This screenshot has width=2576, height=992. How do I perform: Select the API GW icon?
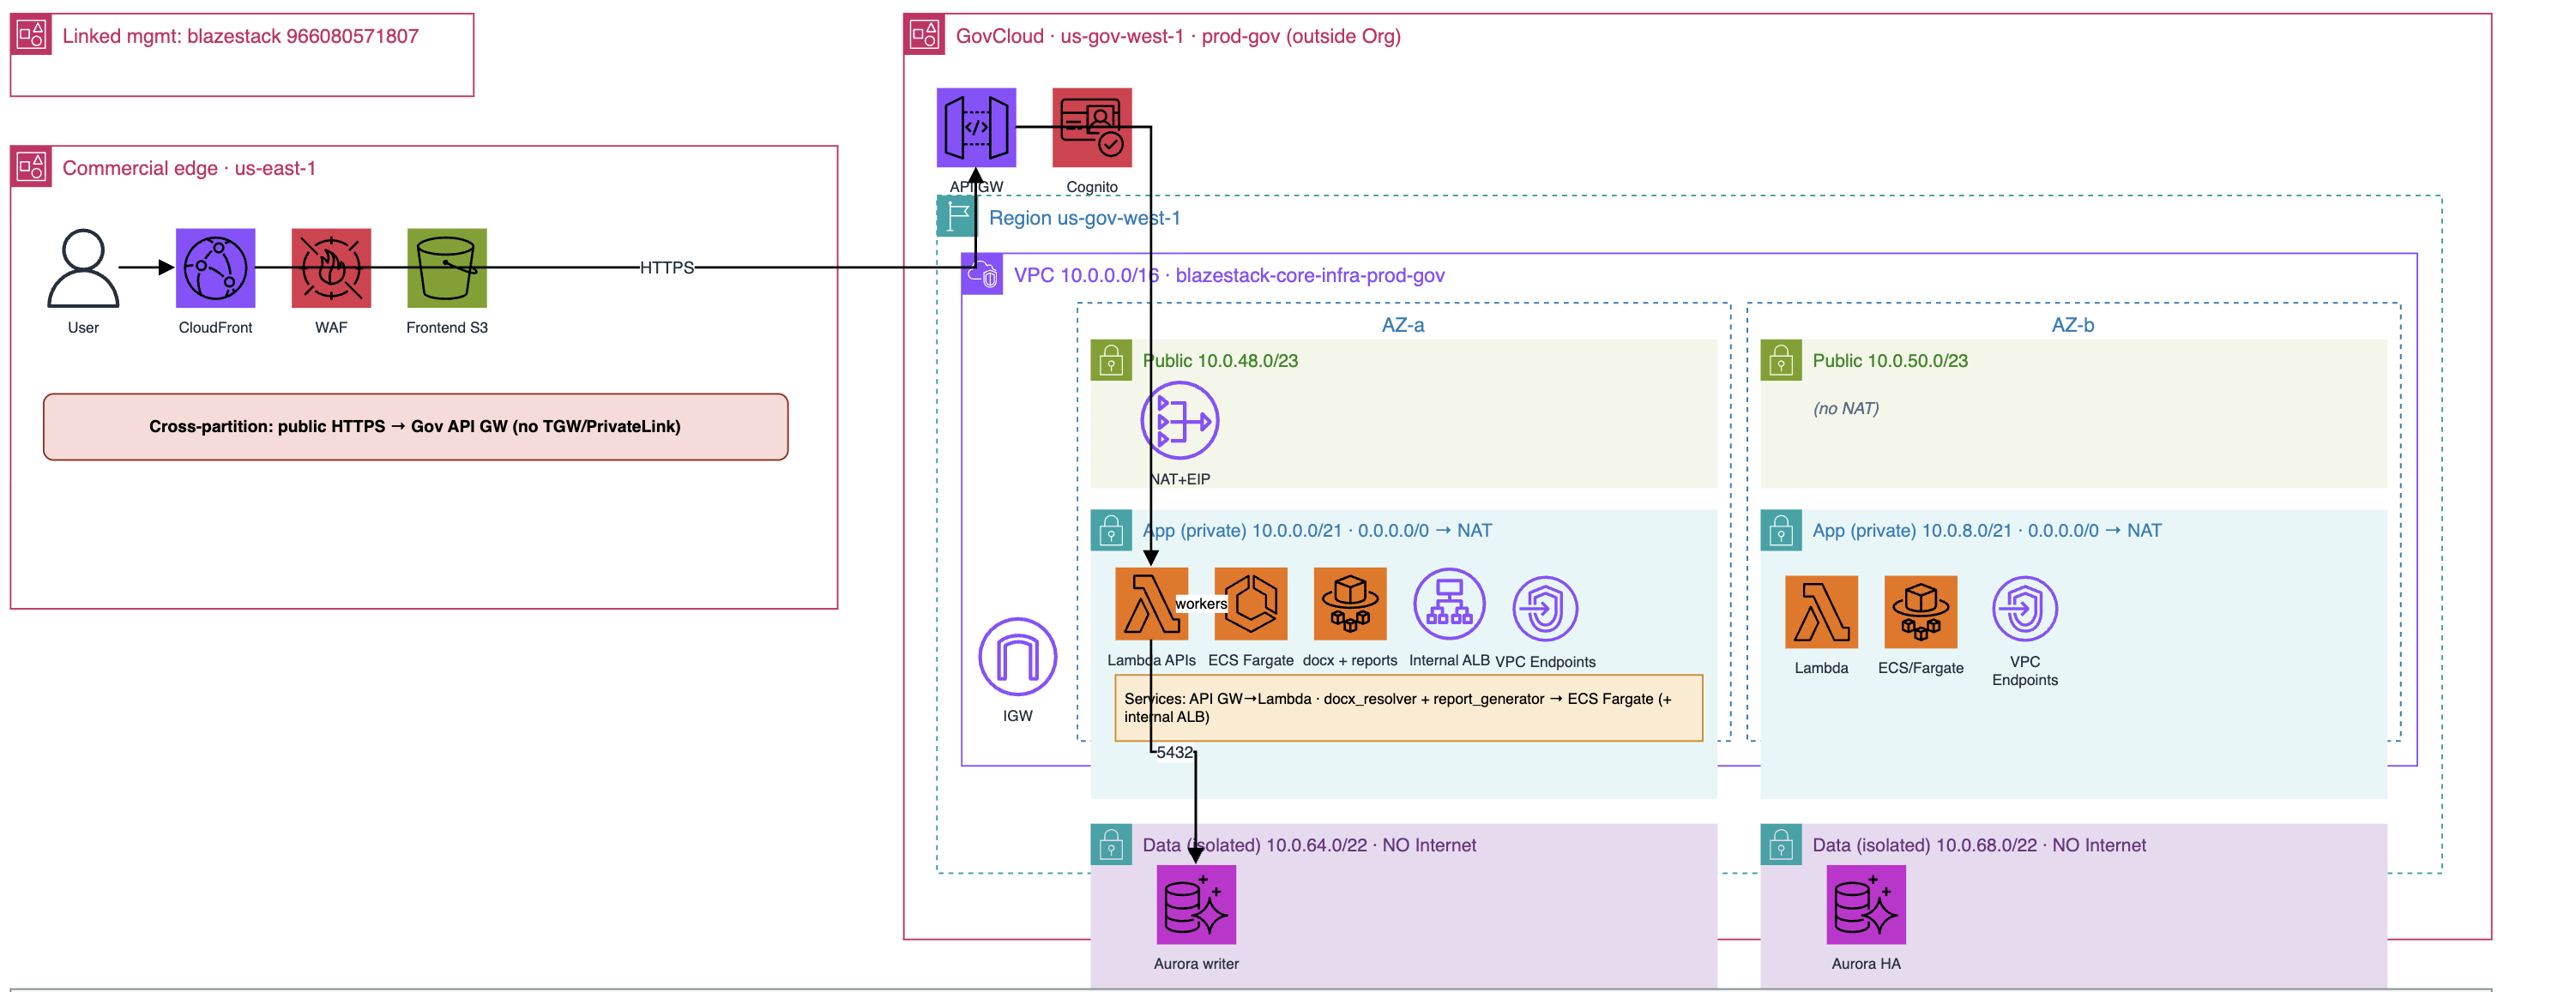(x=976, y=127)
